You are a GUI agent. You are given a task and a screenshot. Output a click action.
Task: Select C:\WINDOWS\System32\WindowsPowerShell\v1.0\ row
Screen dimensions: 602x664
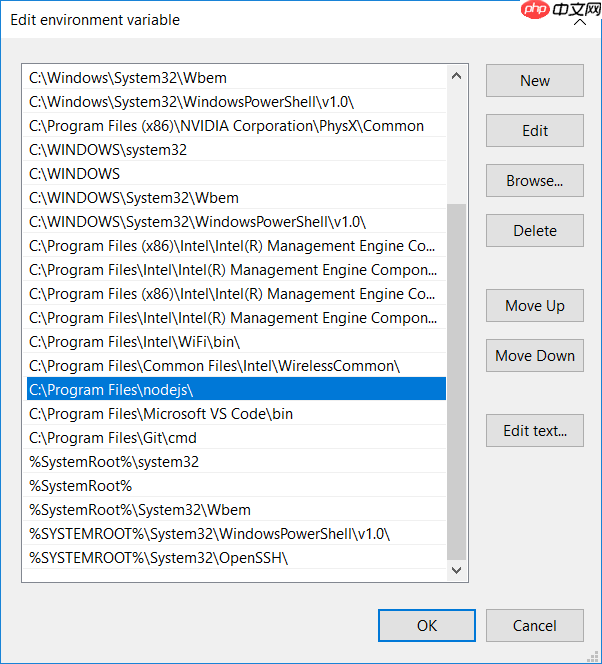point(236,222)
